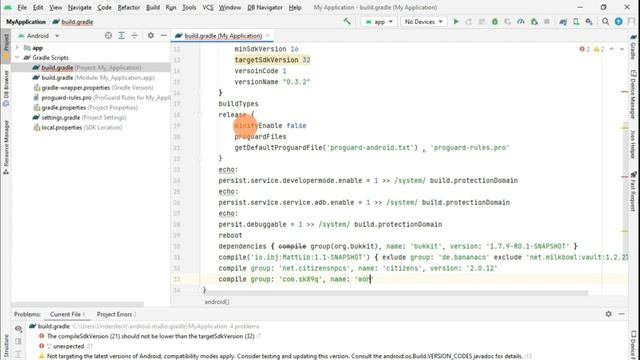Select the compileSdkVersion error message
This screenshot has width=640, height=360.
pyautogui.click(x=151, y=336)
